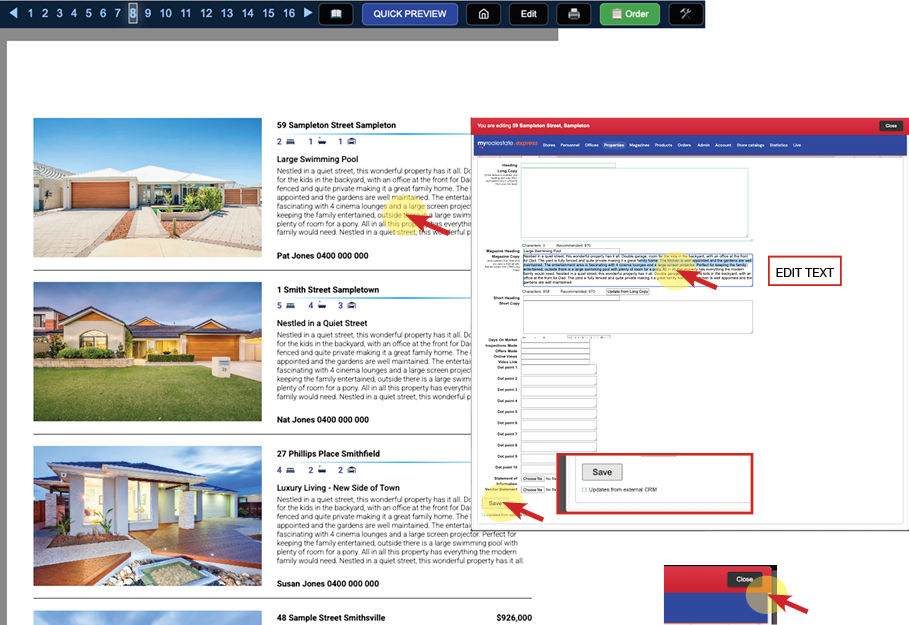Click the Video Link field
This screenshot has width=909, height=625.
(x=555, y=362)
